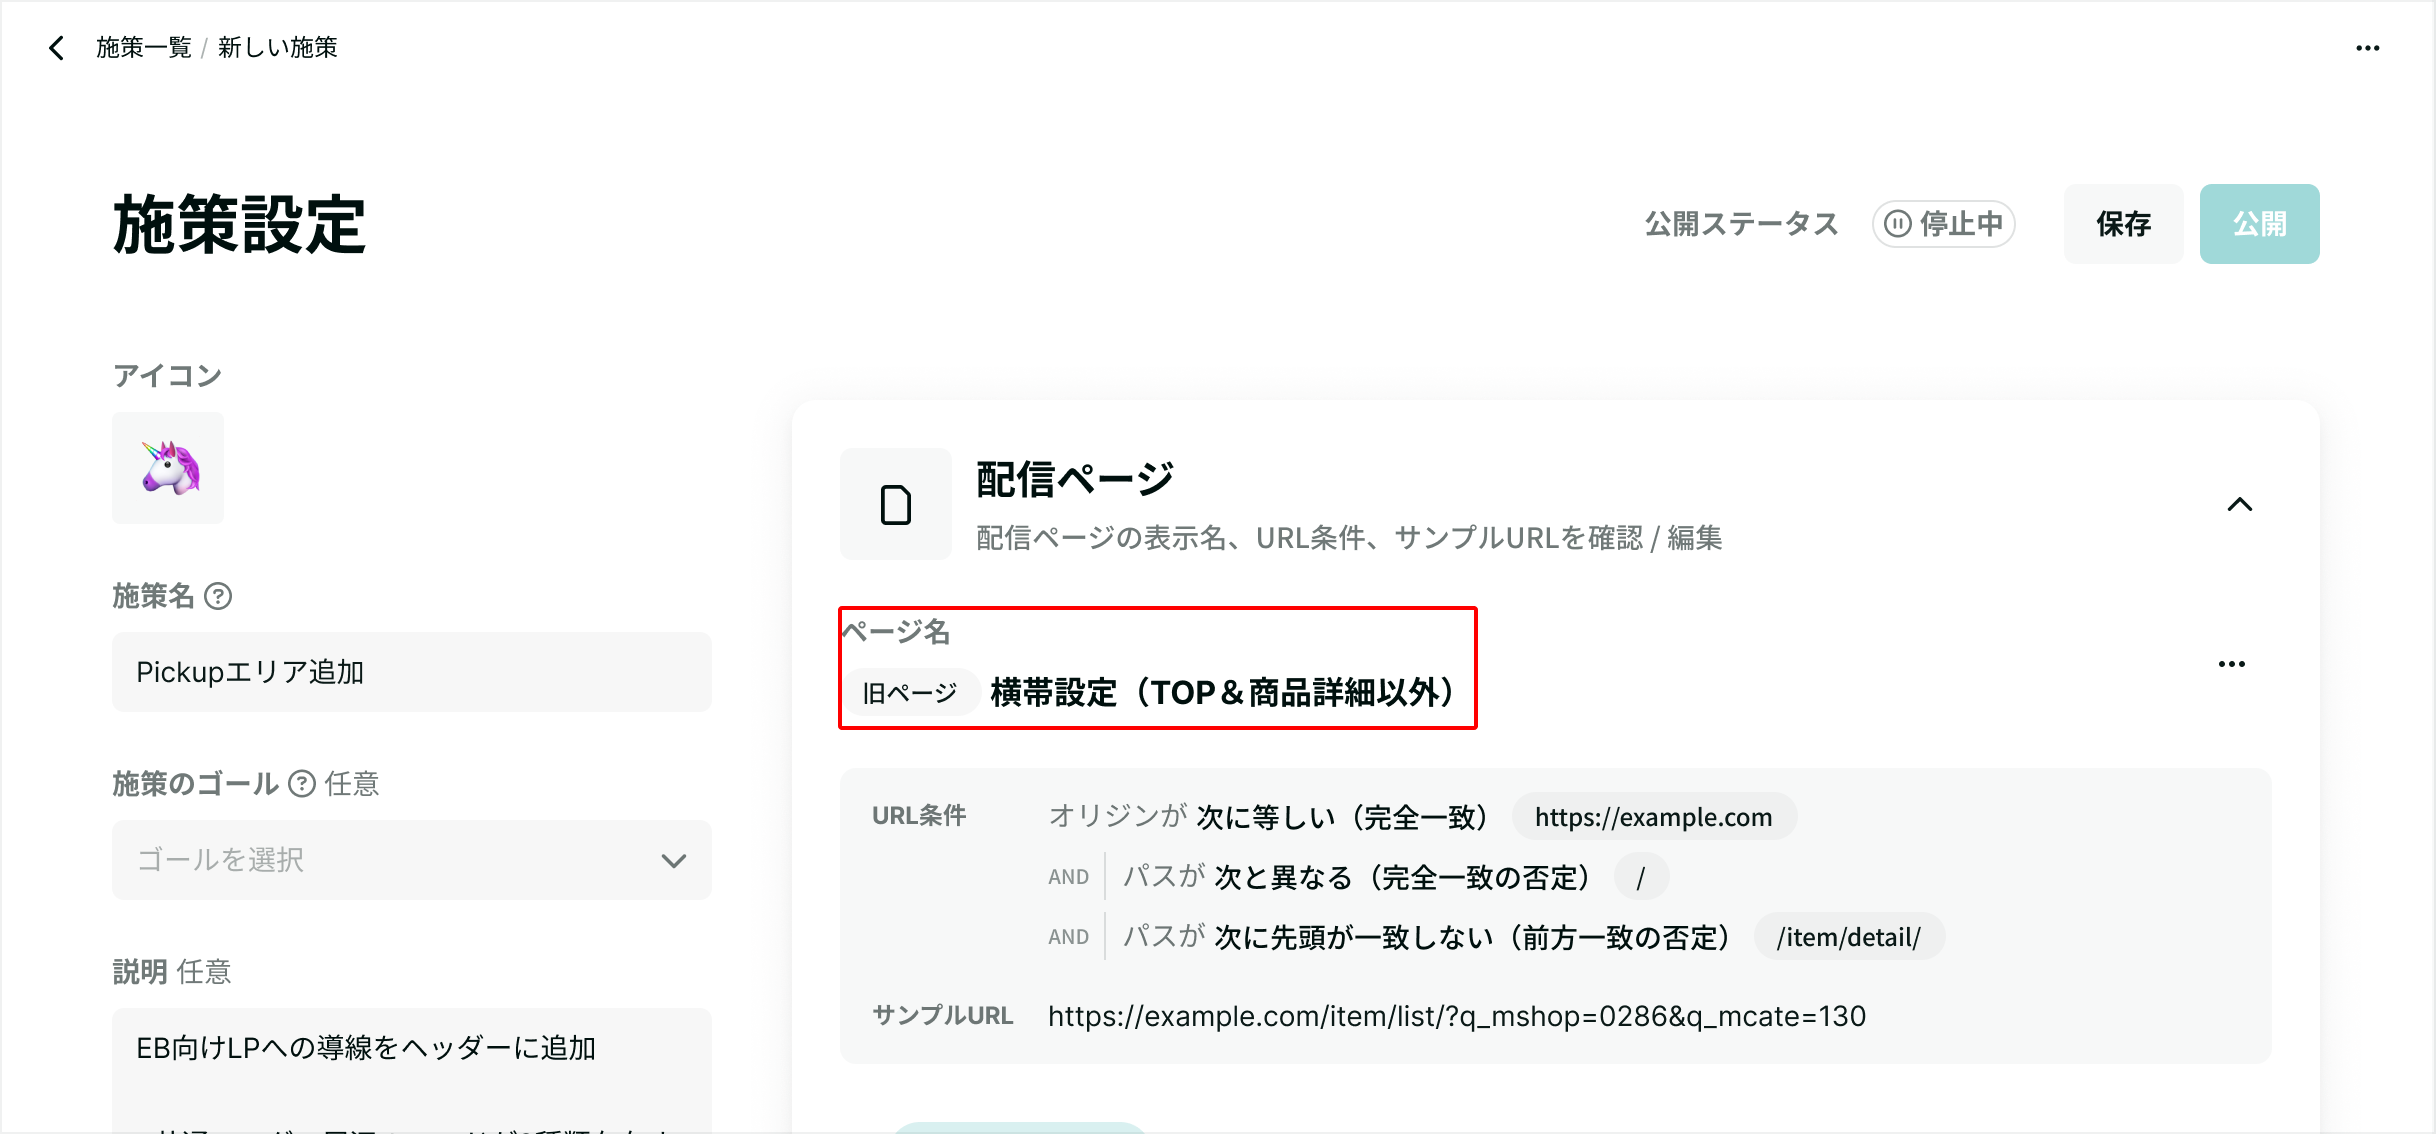2436x1134 pixels.
Task: Click the https://example.com origin chip
Action: click(x=1653, y=817)
